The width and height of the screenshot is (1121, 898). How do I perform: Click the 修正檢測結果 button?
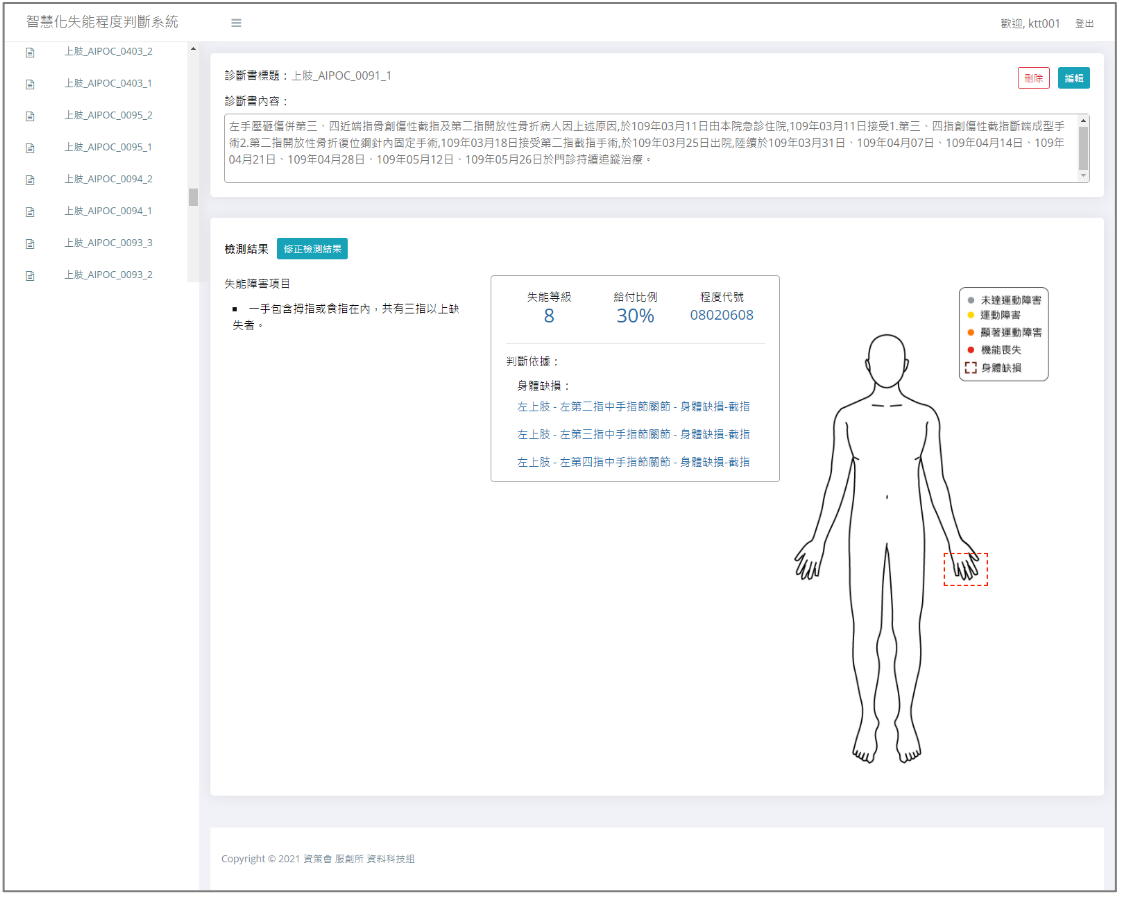click(x=312, y=249)
